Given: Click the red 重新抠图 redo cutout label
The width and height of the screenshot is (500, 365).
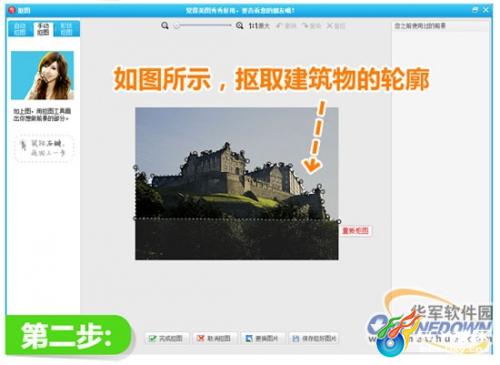Looking at the screenshot, I should point(356,231).
